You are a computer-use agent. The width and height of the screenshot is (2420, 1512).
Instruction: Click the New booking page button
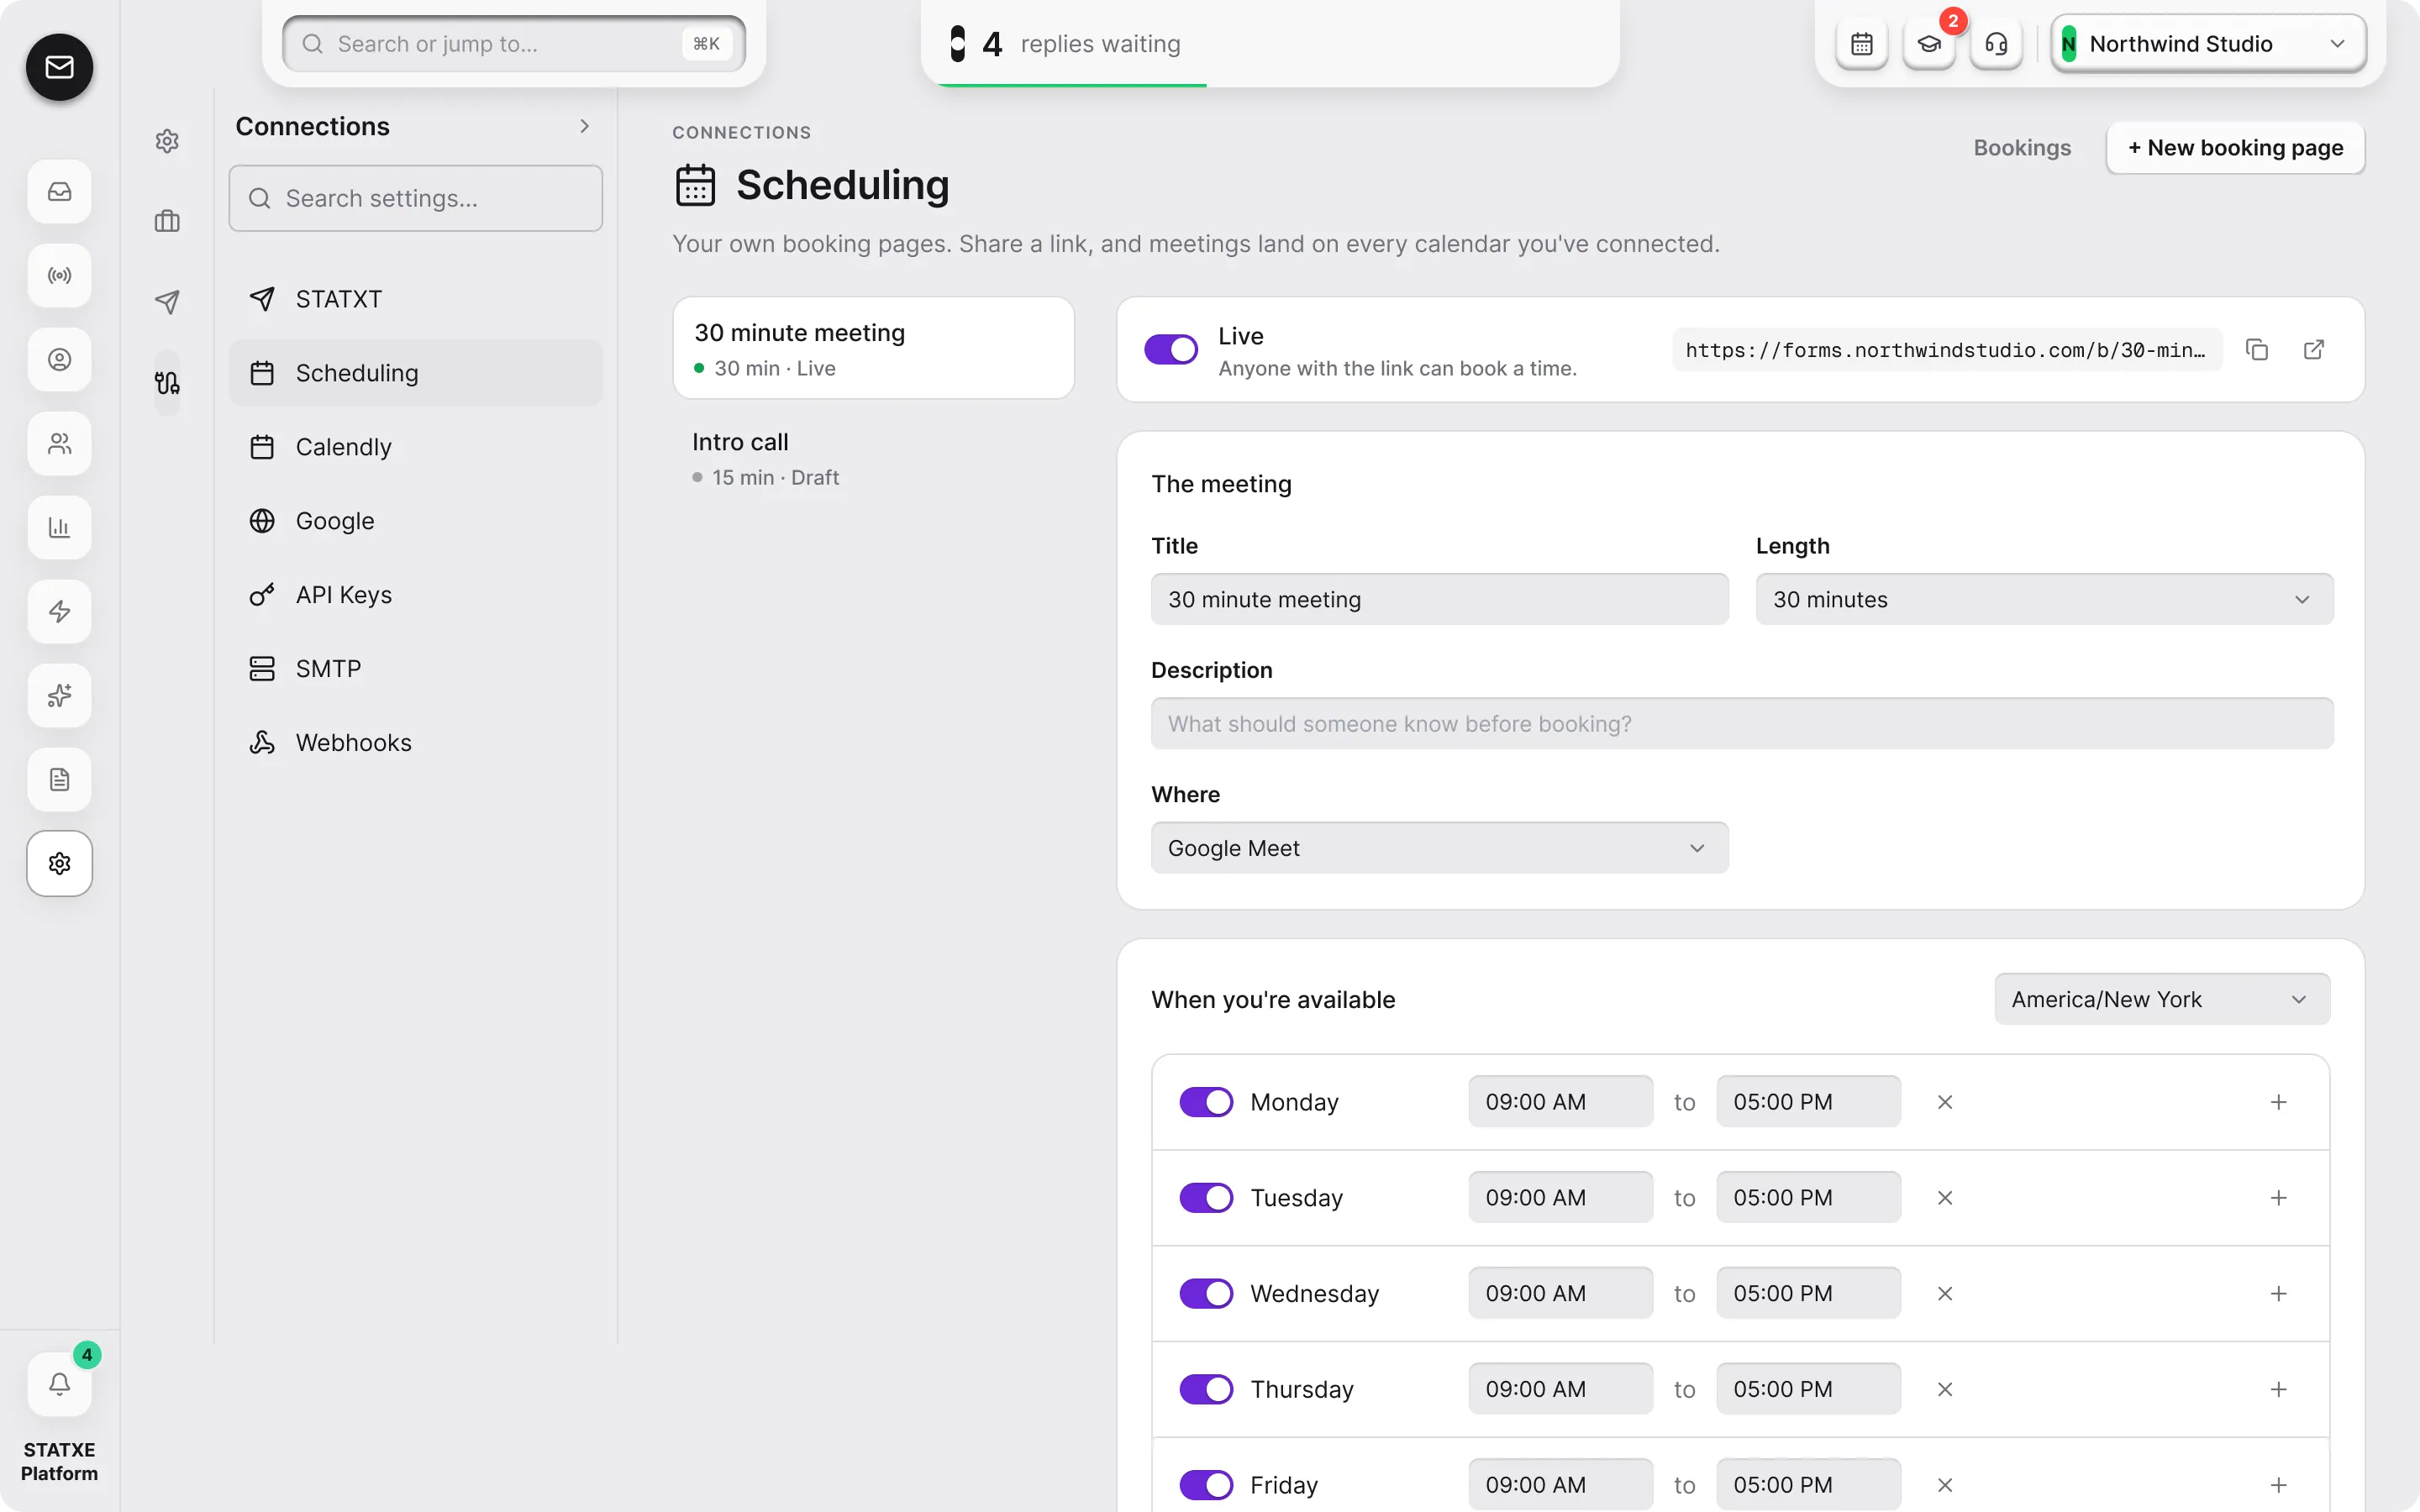(x=2235, y=148)
